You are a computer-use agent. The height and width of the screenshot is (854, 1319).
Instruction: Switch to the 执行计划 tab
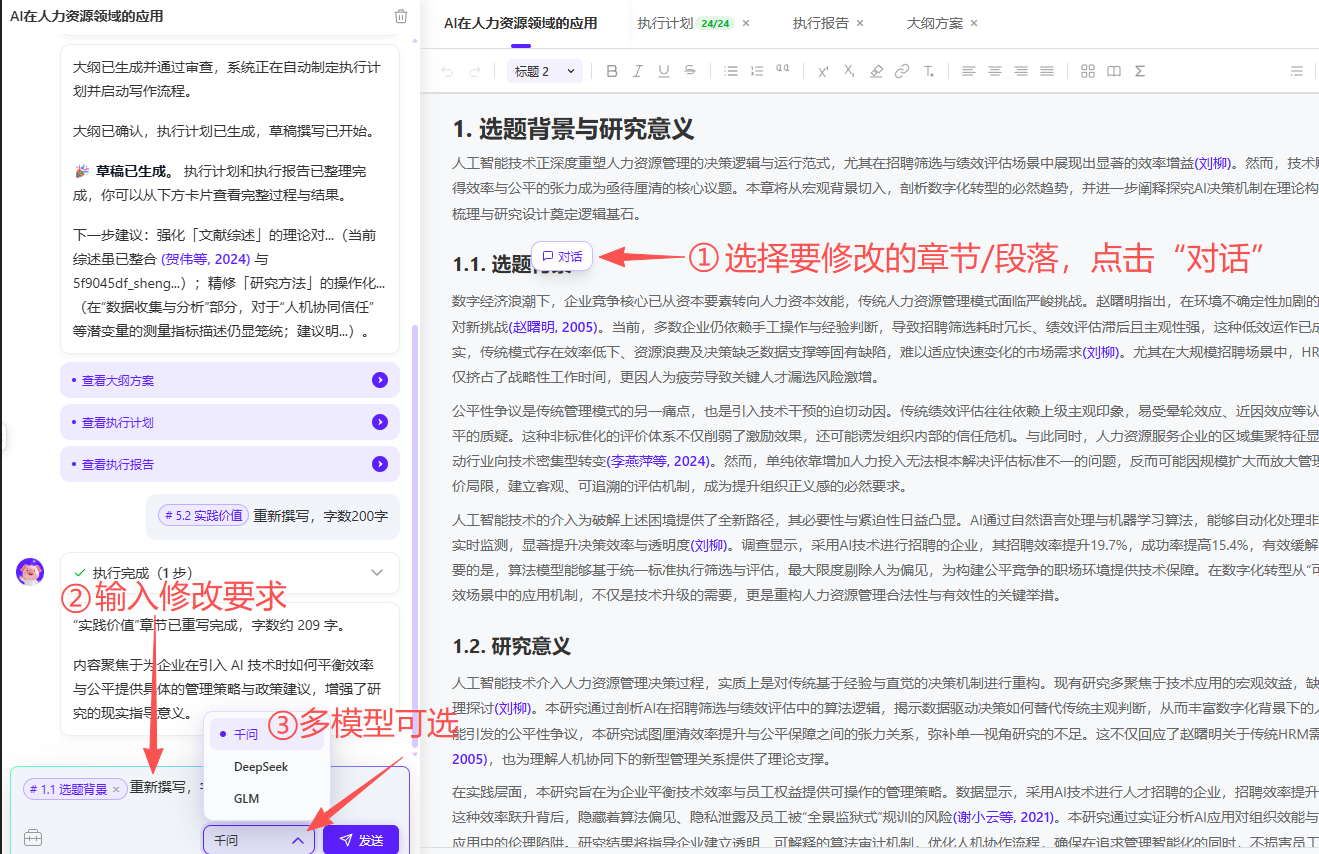[x=665, y=23]
